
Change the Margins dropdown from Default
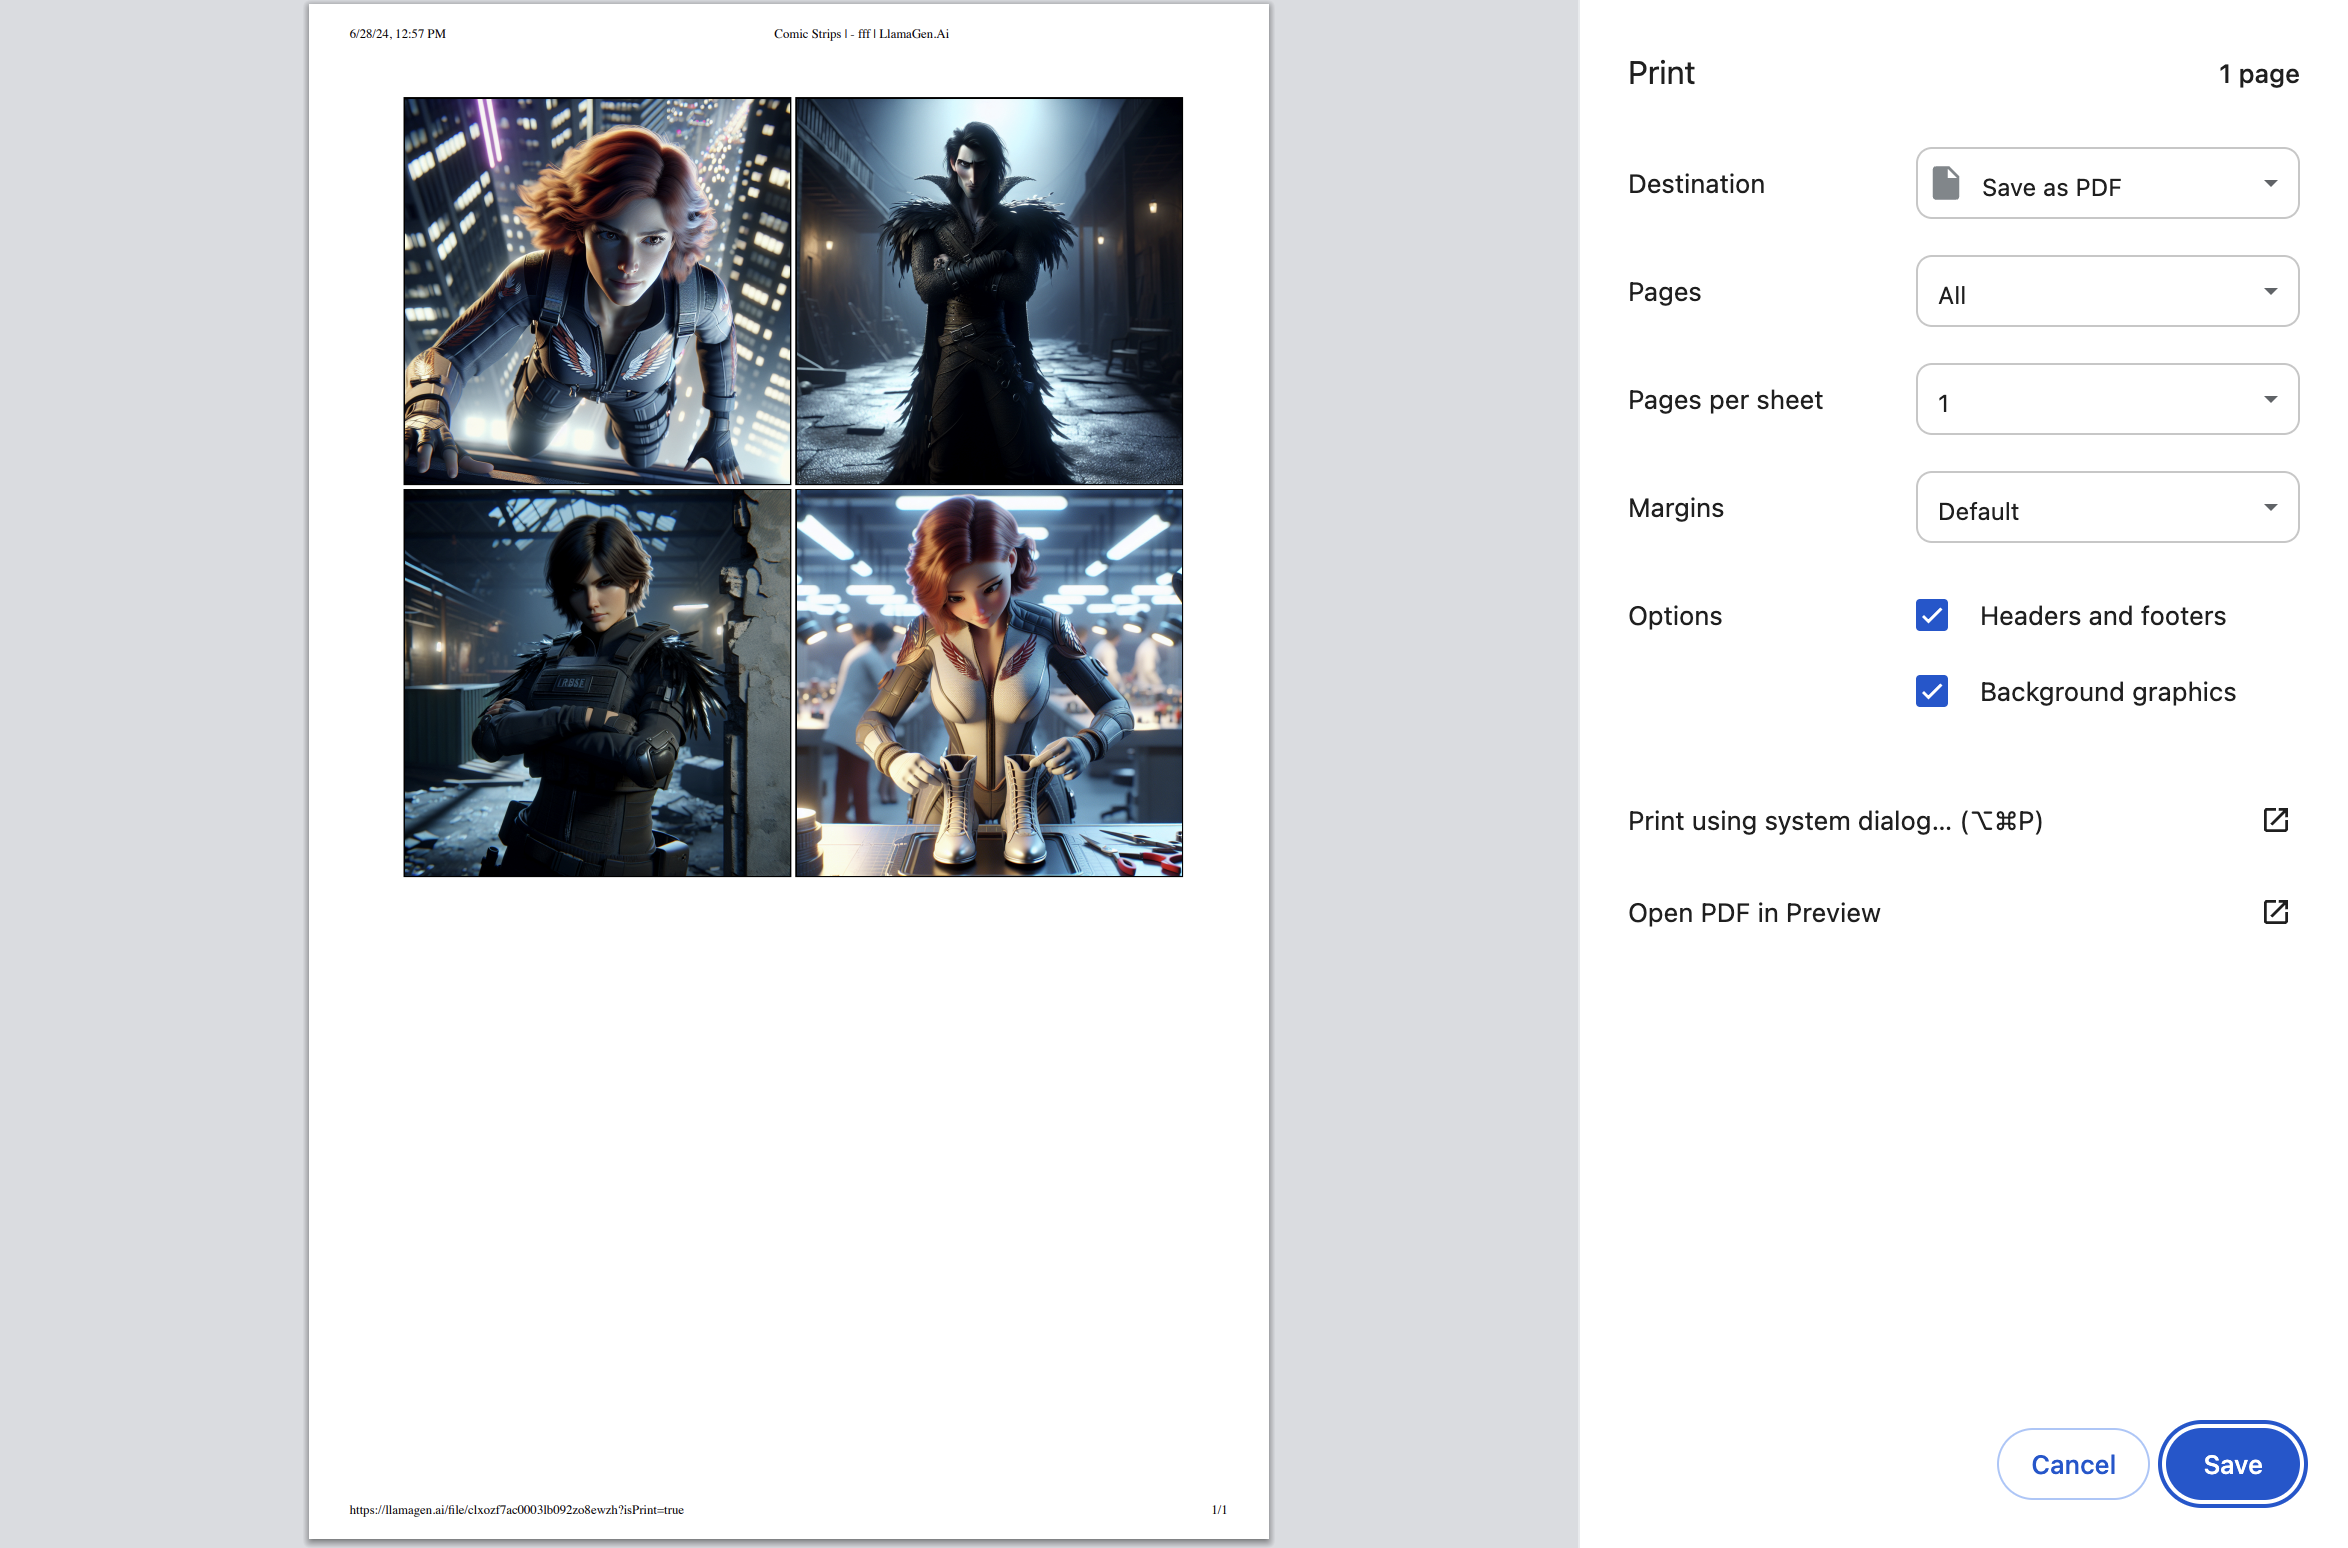(x=2107, y=508)
